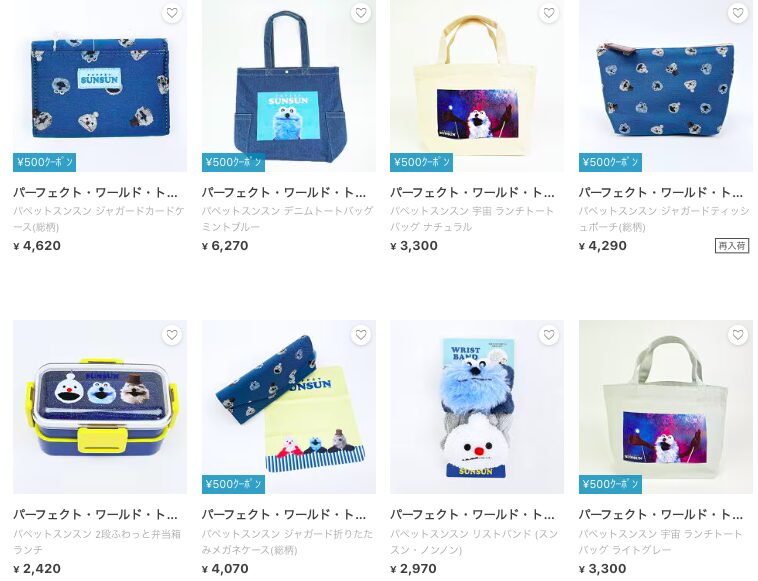Click the 宇宙 ランチトートバッグ ナチュラル title
Viewport: 758px width, 581px height.
(472, 218)
